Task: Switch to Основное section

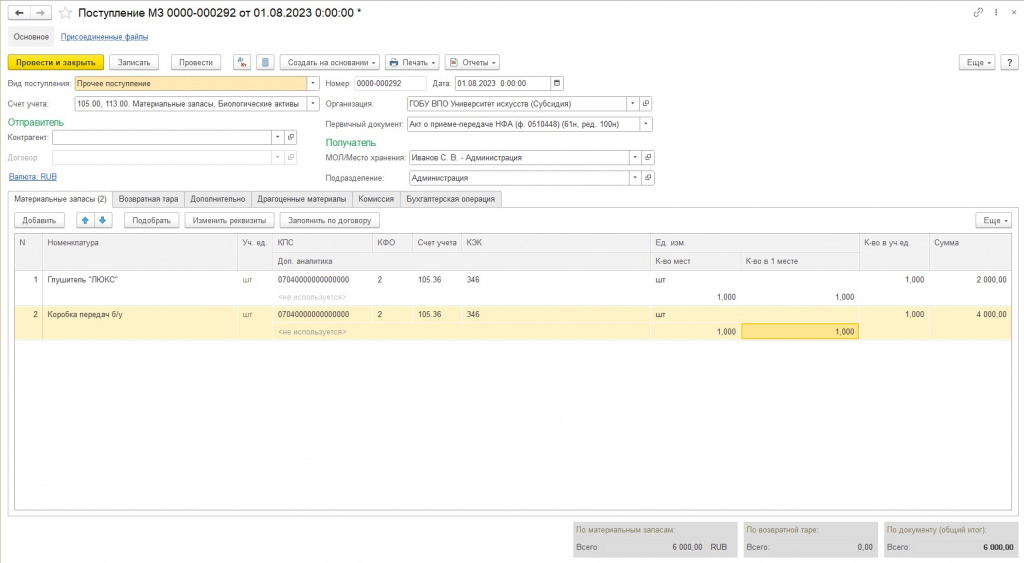Action: point(31,37)
